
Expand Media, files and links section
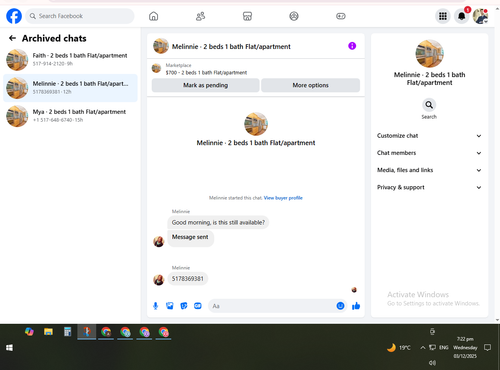[429, 170]
